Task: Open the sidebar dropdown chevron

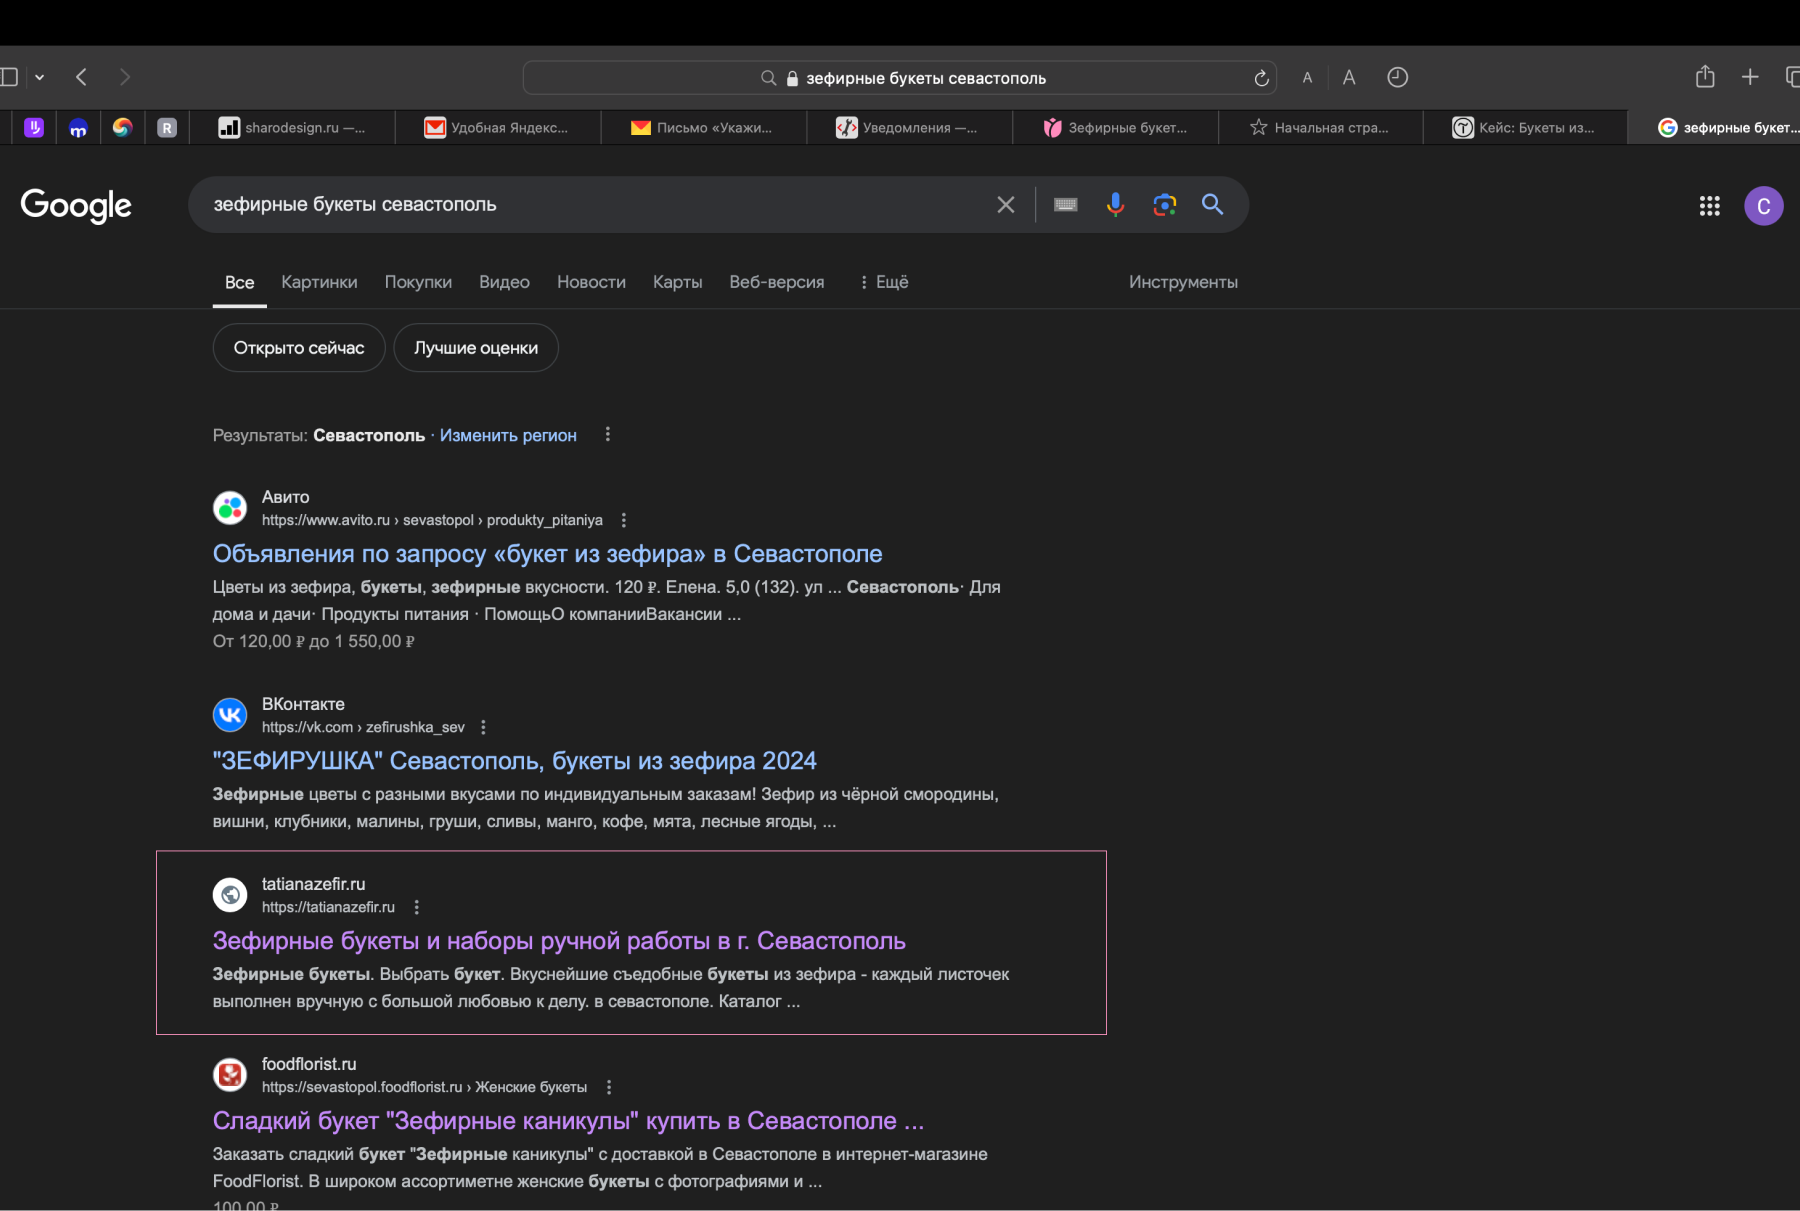Action: point(40,77)
